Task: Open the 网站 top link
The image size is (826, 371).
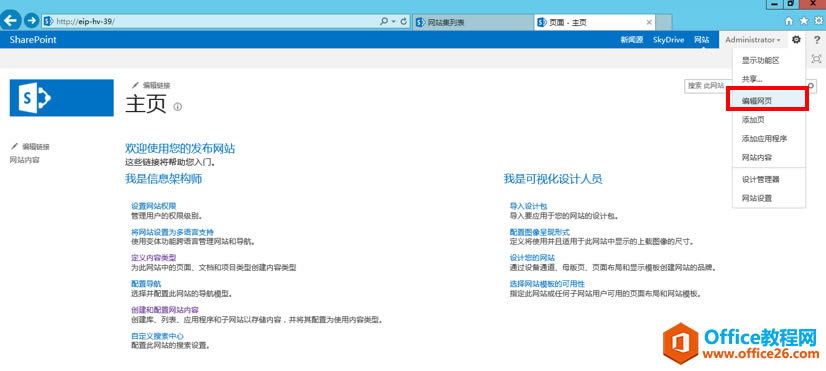Action: pos(701,40)
